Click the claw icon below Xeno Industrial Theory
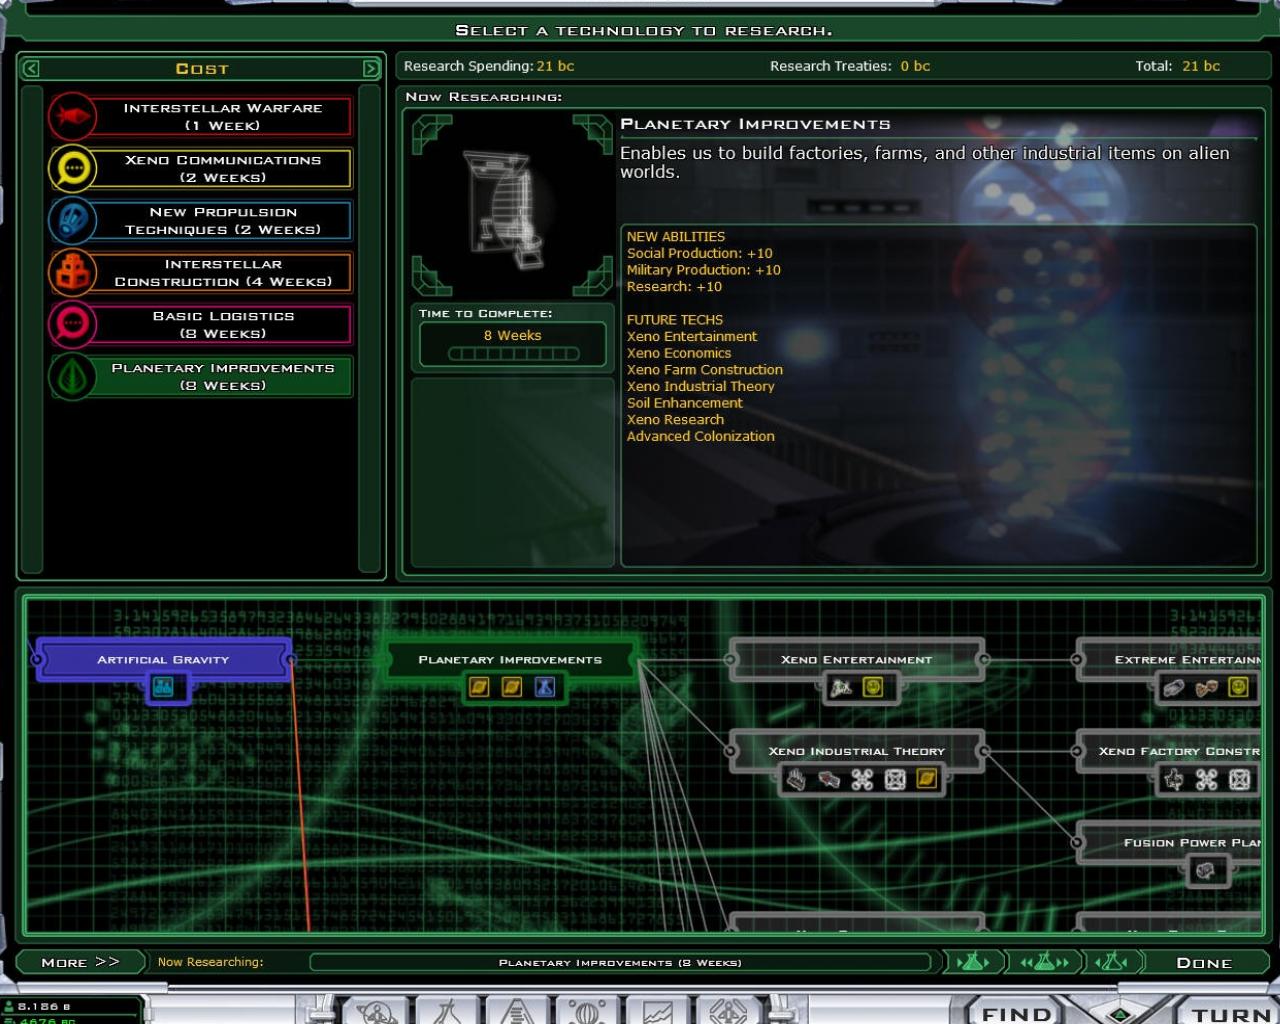This screenshot has width=1280, height=1024. tap(794, 781)
